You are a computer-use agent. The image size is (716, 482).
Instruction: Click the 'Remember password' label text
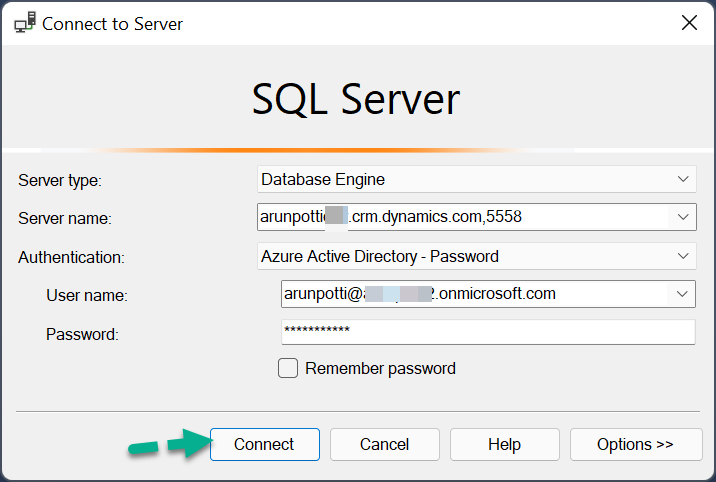(x=380, y=368)
